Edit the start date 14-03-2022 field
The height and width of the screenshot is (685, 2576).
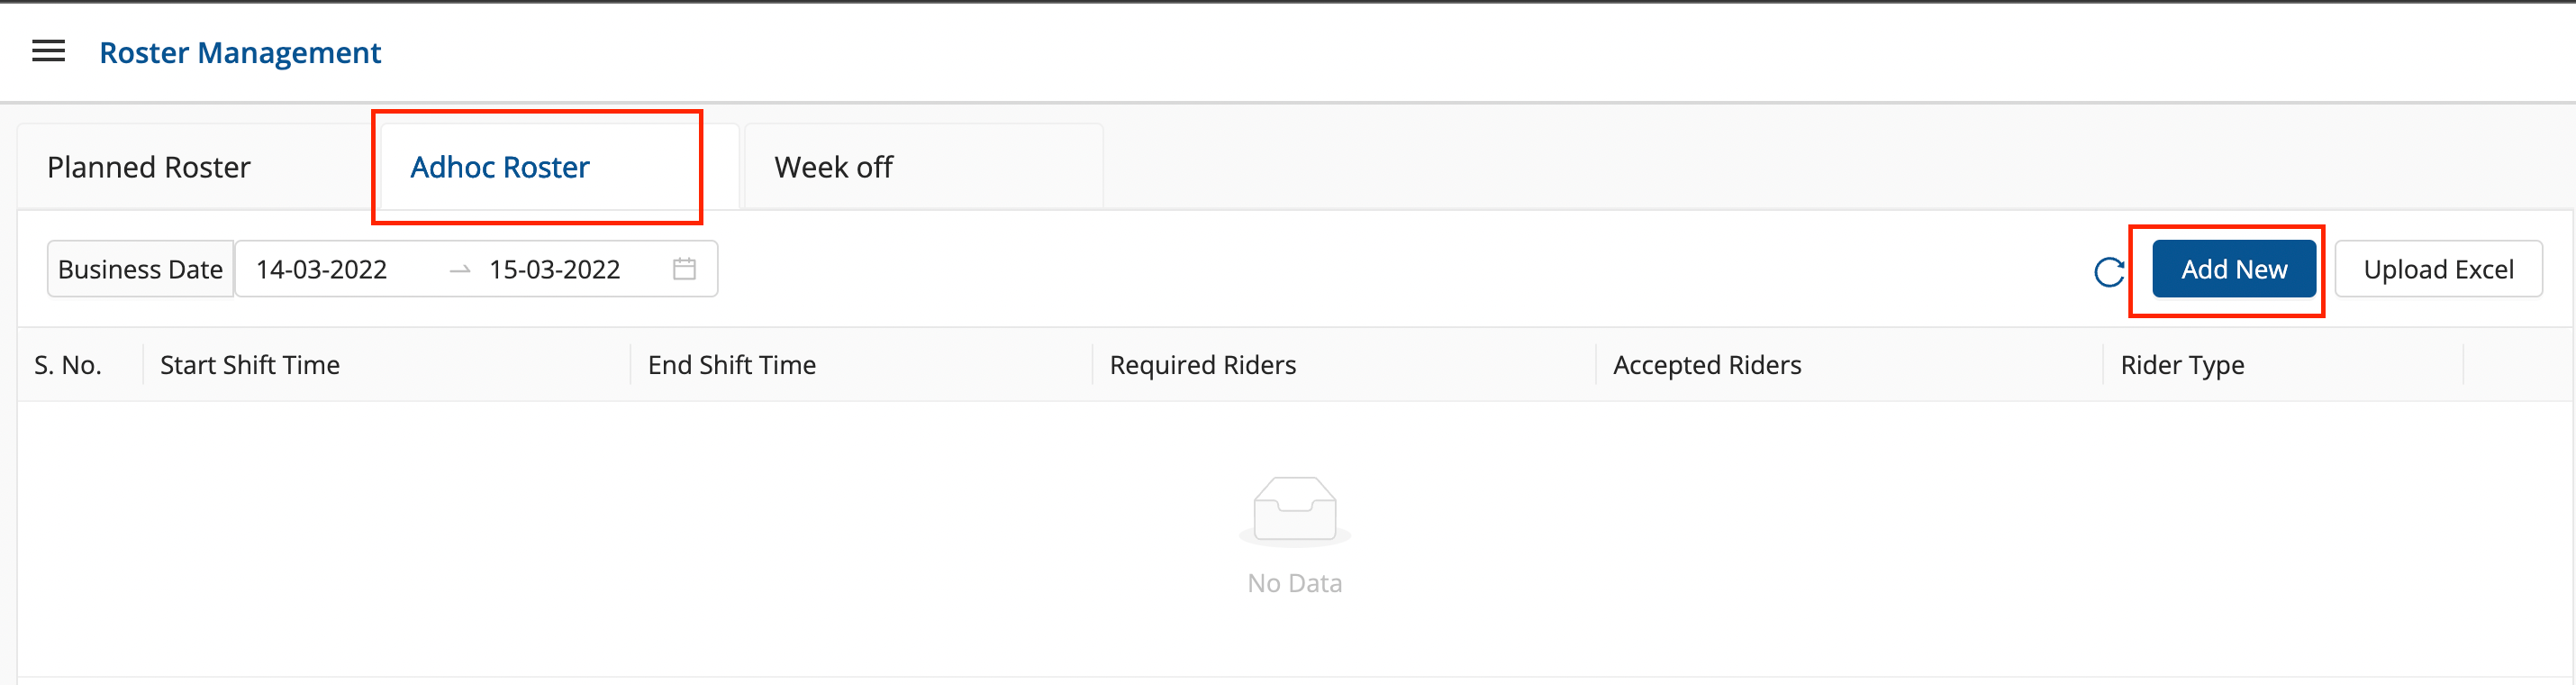pyautogui.click(x=322, y=269)
